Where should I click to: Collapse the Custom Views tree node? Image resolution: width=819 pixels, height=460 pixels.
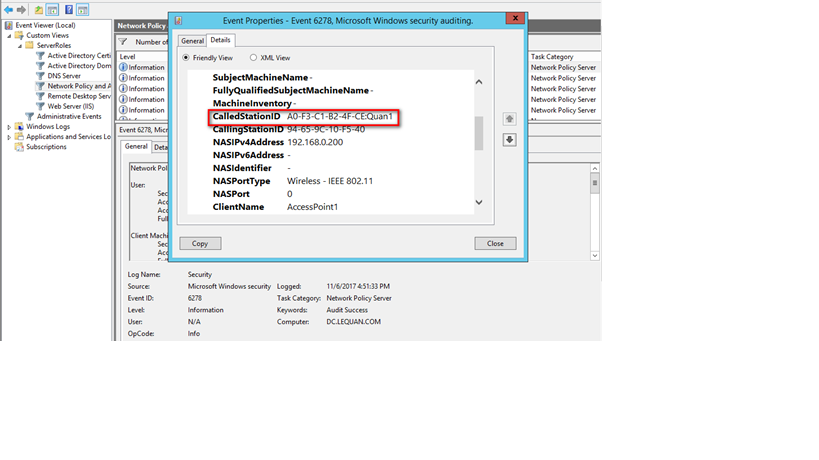pos(9,35)
